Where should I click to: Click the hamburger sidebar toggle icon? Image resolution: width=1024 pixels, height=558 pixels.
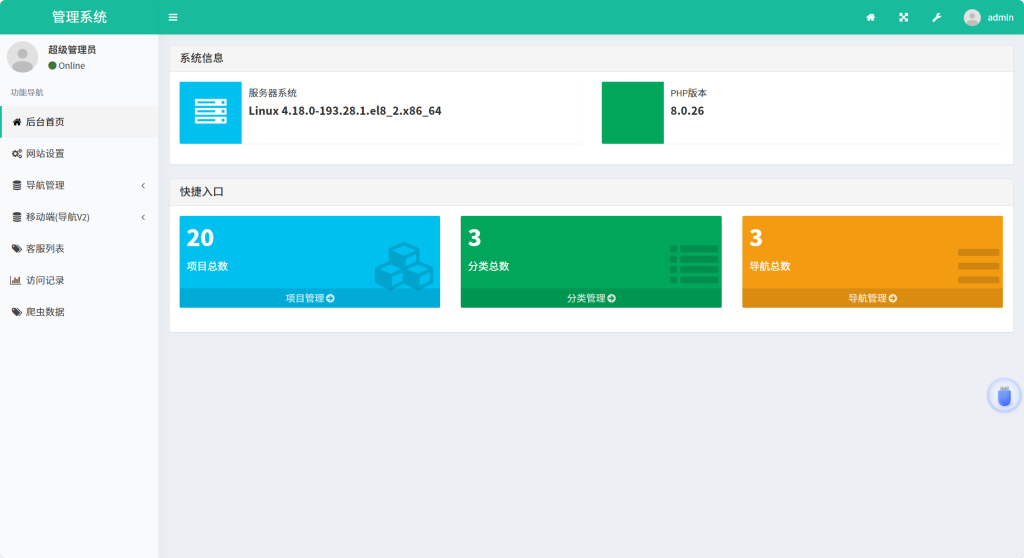[173, 17]
